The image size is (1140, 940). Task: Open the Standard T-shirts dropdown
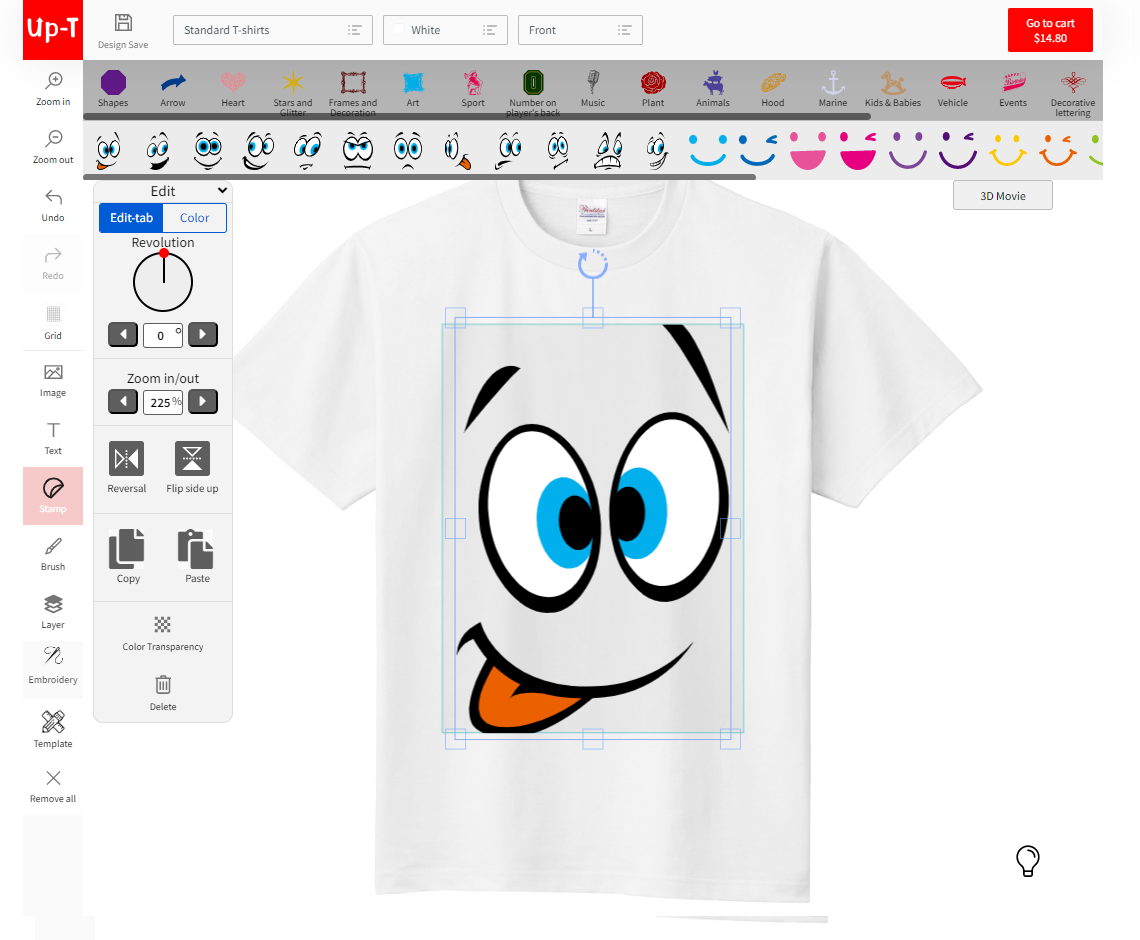coord(273,30)
